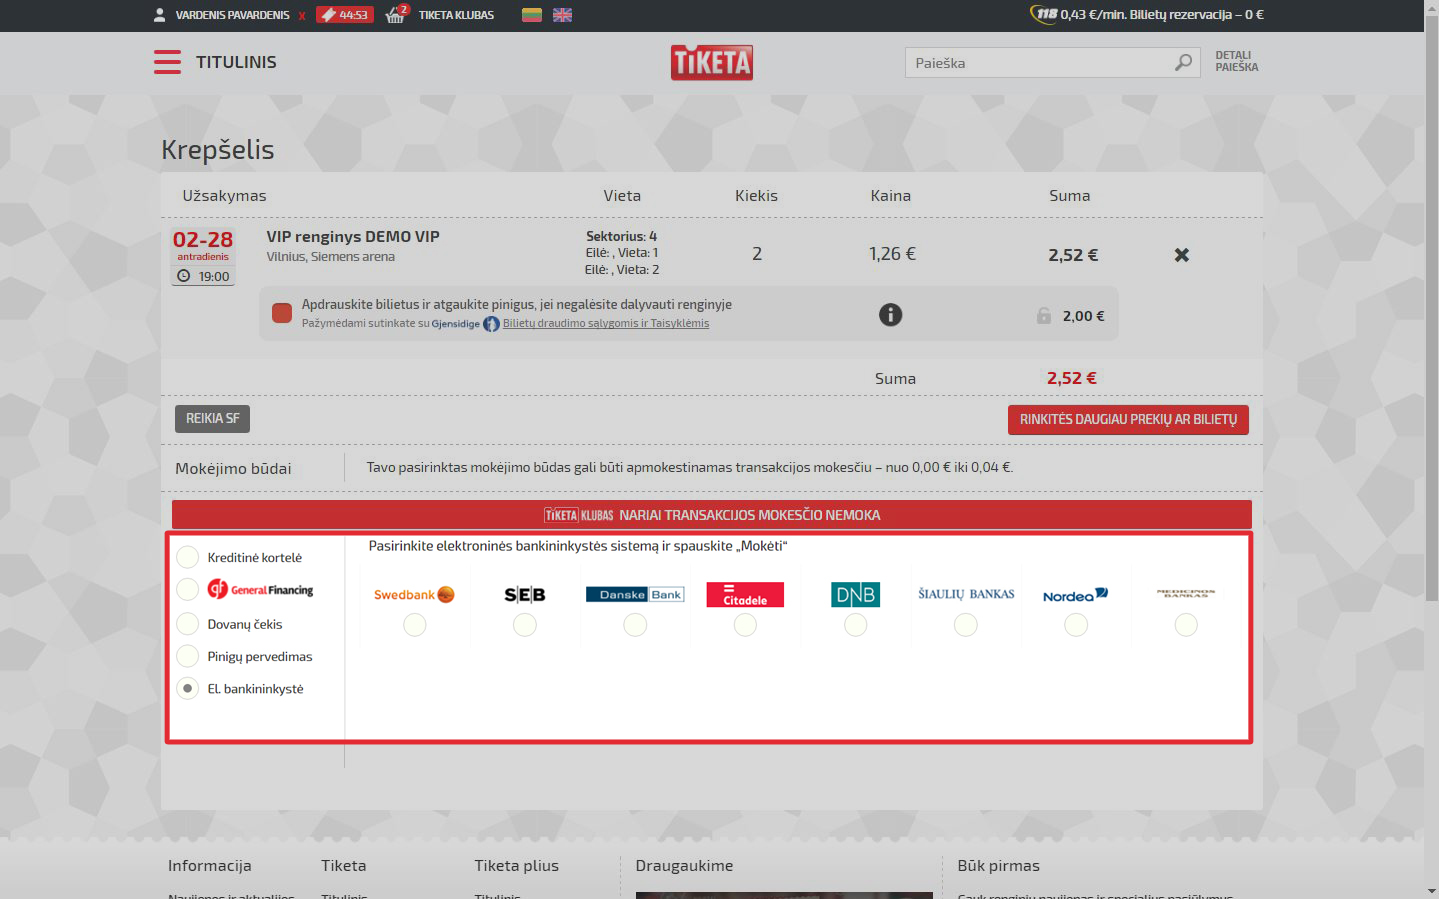
Task: Click the search magnifier icon
Action: click(1184, 62)
